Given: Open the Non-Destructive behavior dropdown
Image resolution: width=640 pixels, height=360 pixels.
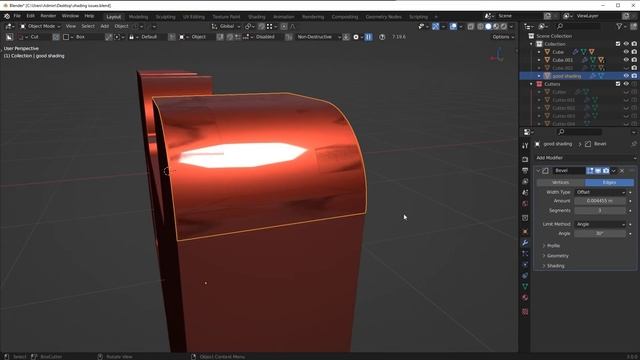Looking at the screenshot, I should click(x=318, y=37).
